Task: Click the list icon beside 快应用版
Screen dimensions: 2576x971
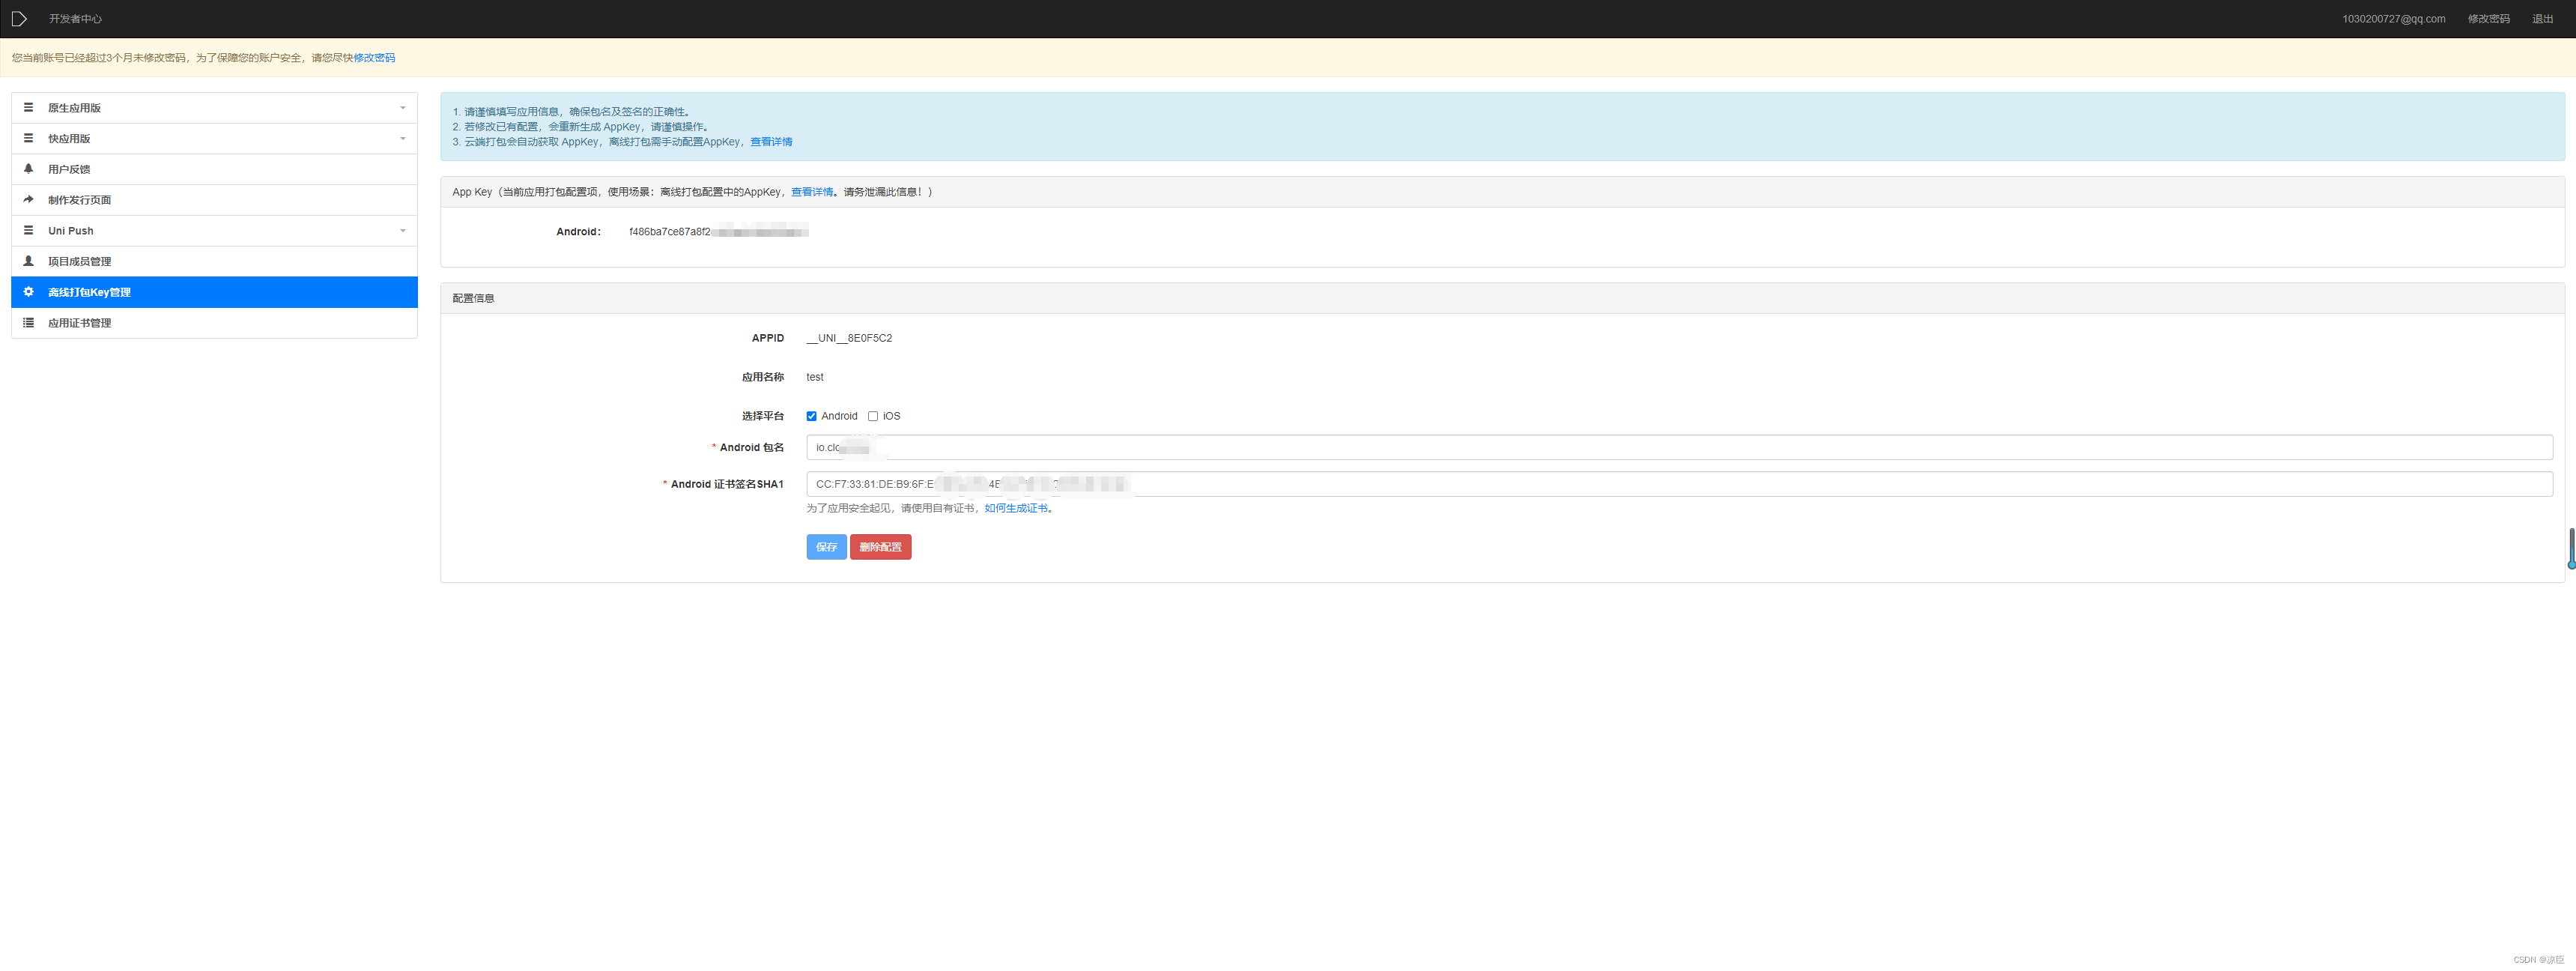Action: pos(28,138)
